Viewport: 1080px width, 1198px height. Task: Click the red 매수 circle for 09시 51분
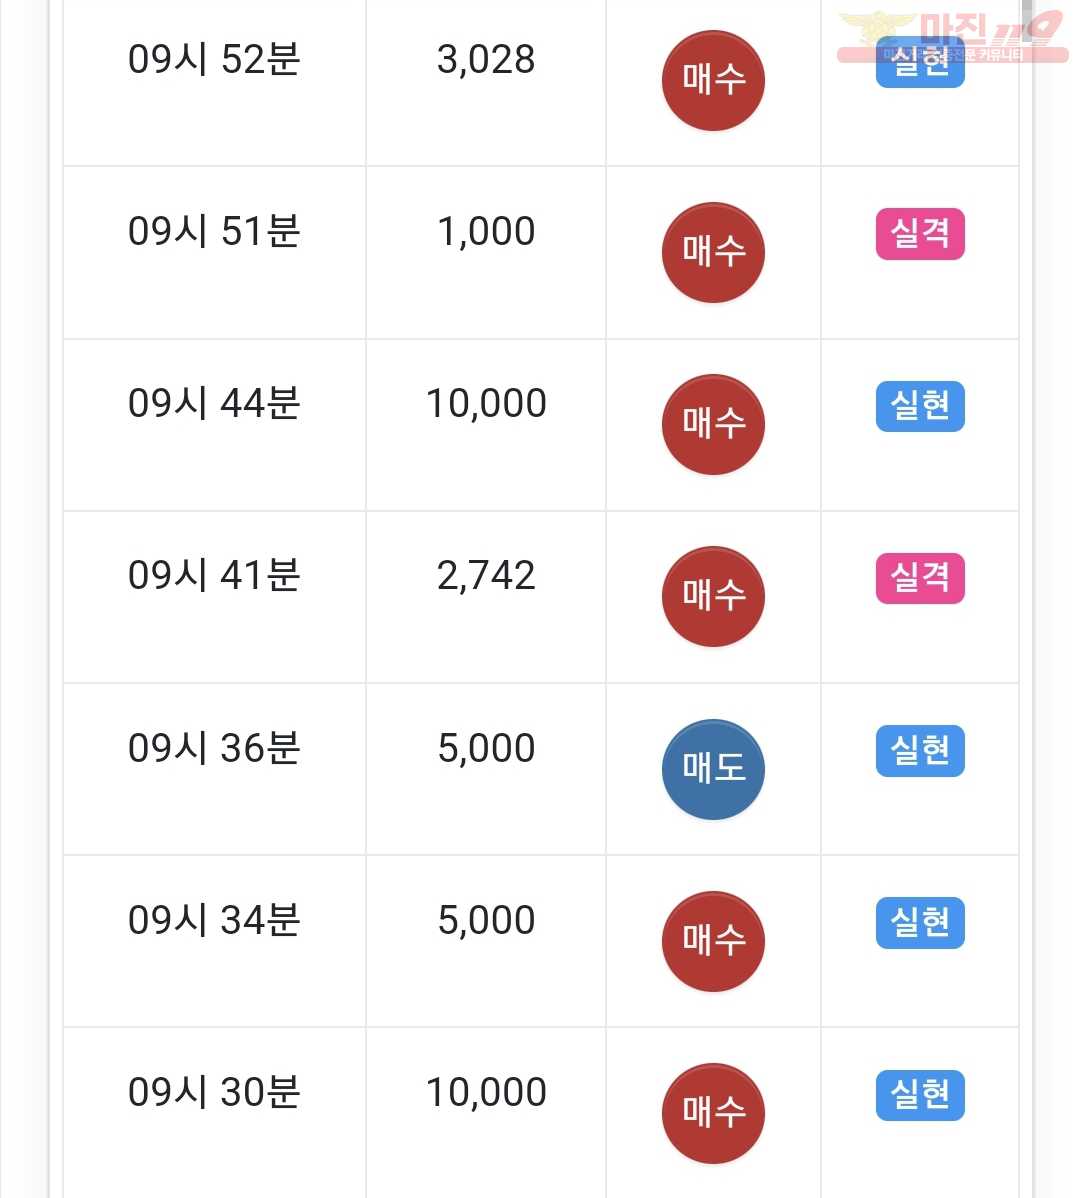[x=713, y=252]
